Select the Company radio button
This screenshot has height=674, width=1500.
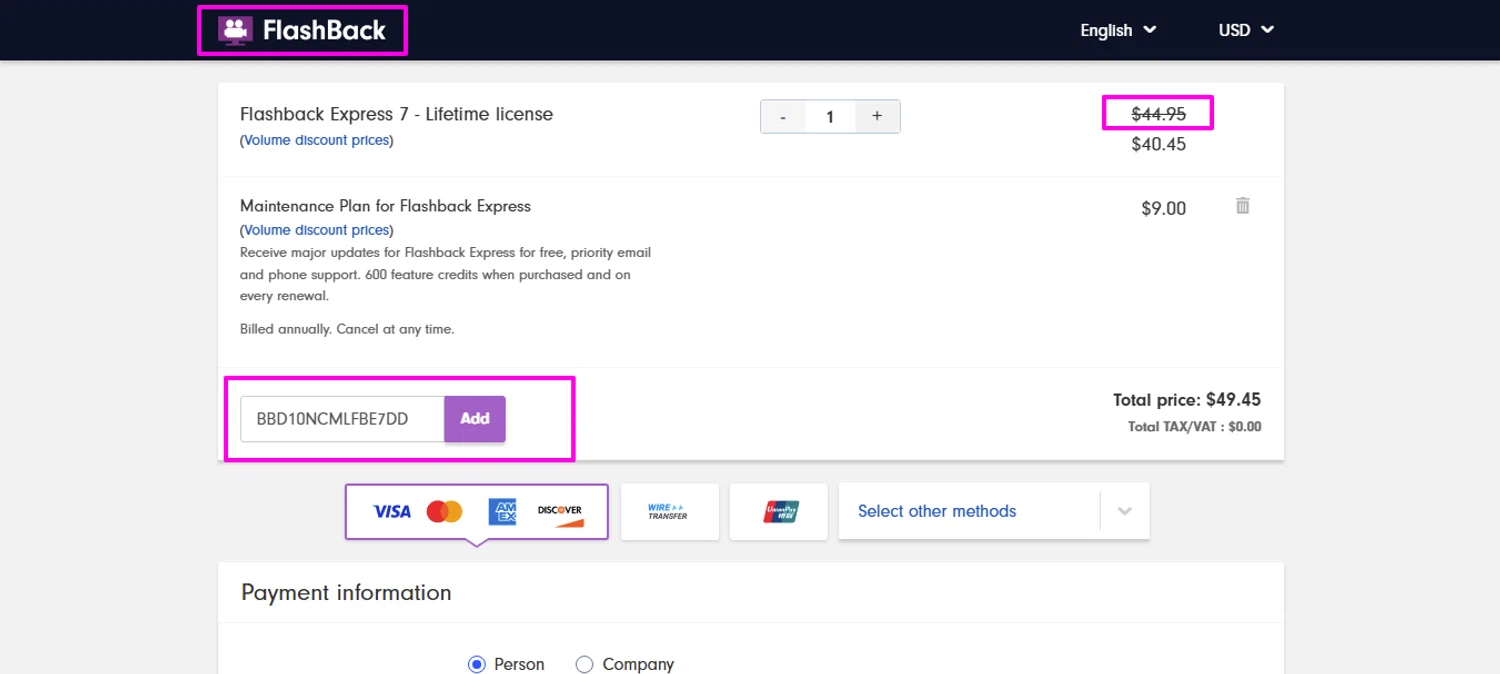(585, 664)
